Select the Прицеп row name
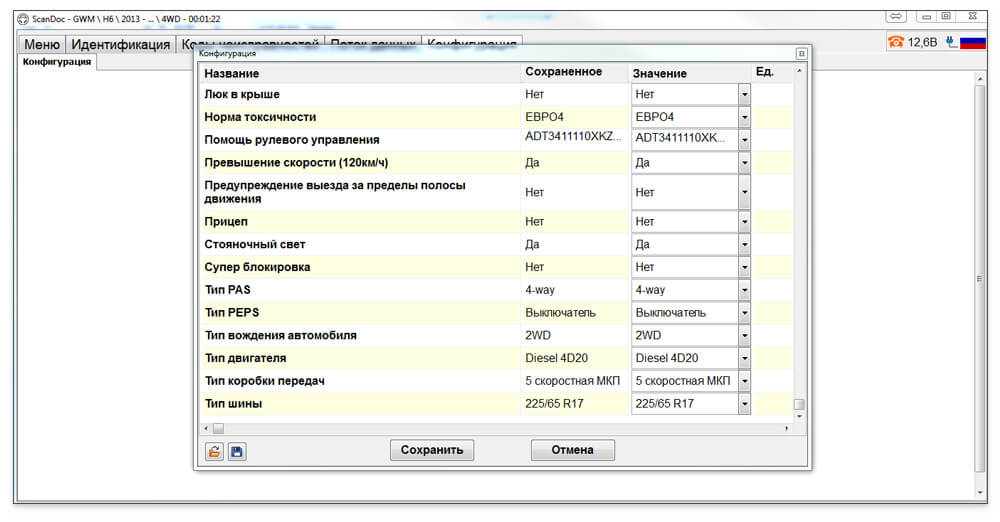 (226, 221)
